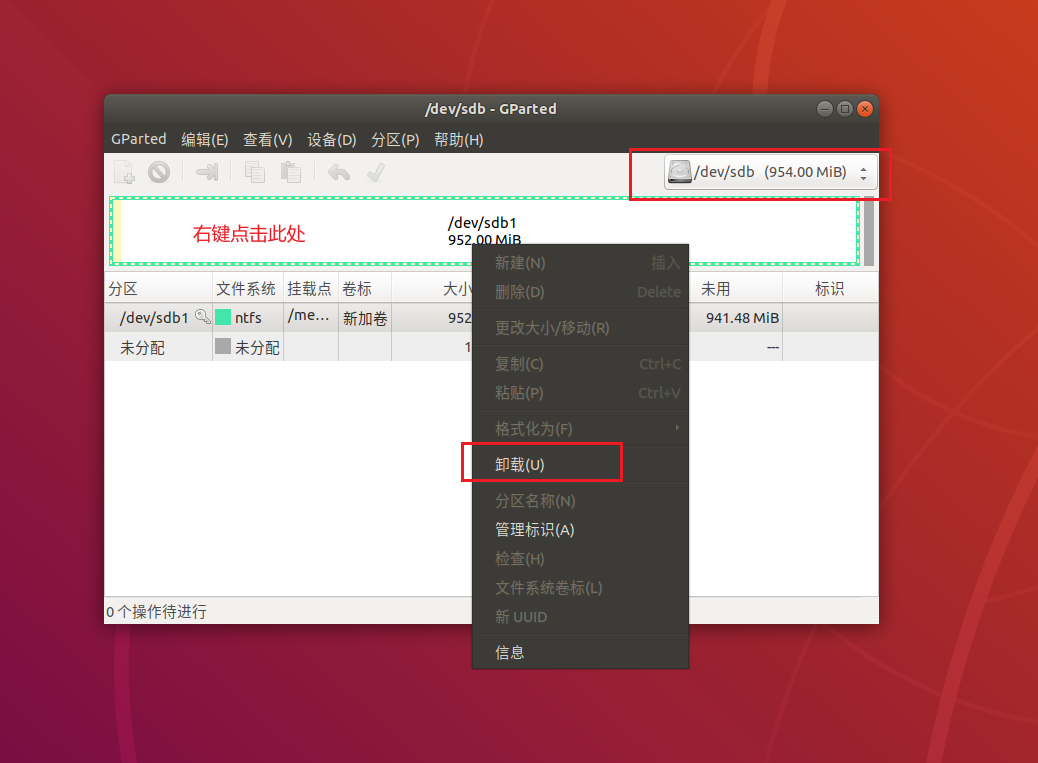Open the GParted menu
Screen dimensions: 1038x763
click(x=138, y=139)
